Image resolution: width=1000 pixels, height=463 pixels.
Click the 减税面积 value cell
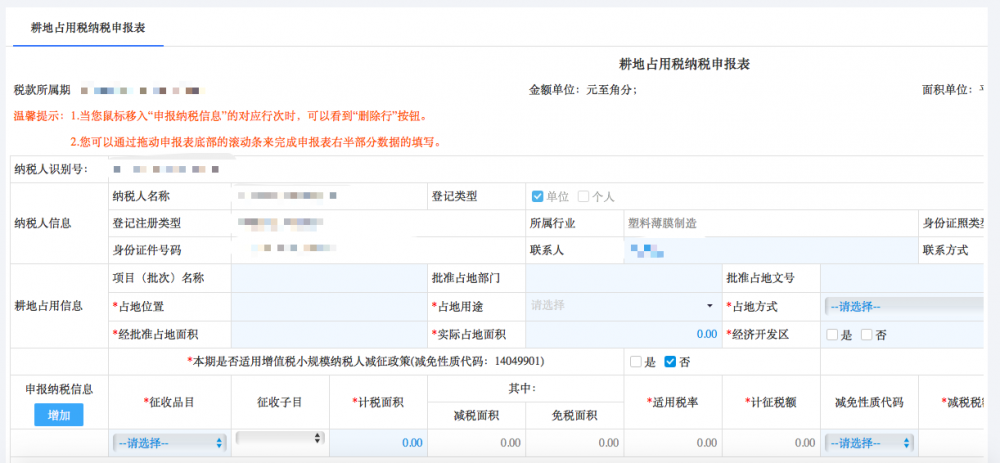pyautogui.click(x=476, y=443)
